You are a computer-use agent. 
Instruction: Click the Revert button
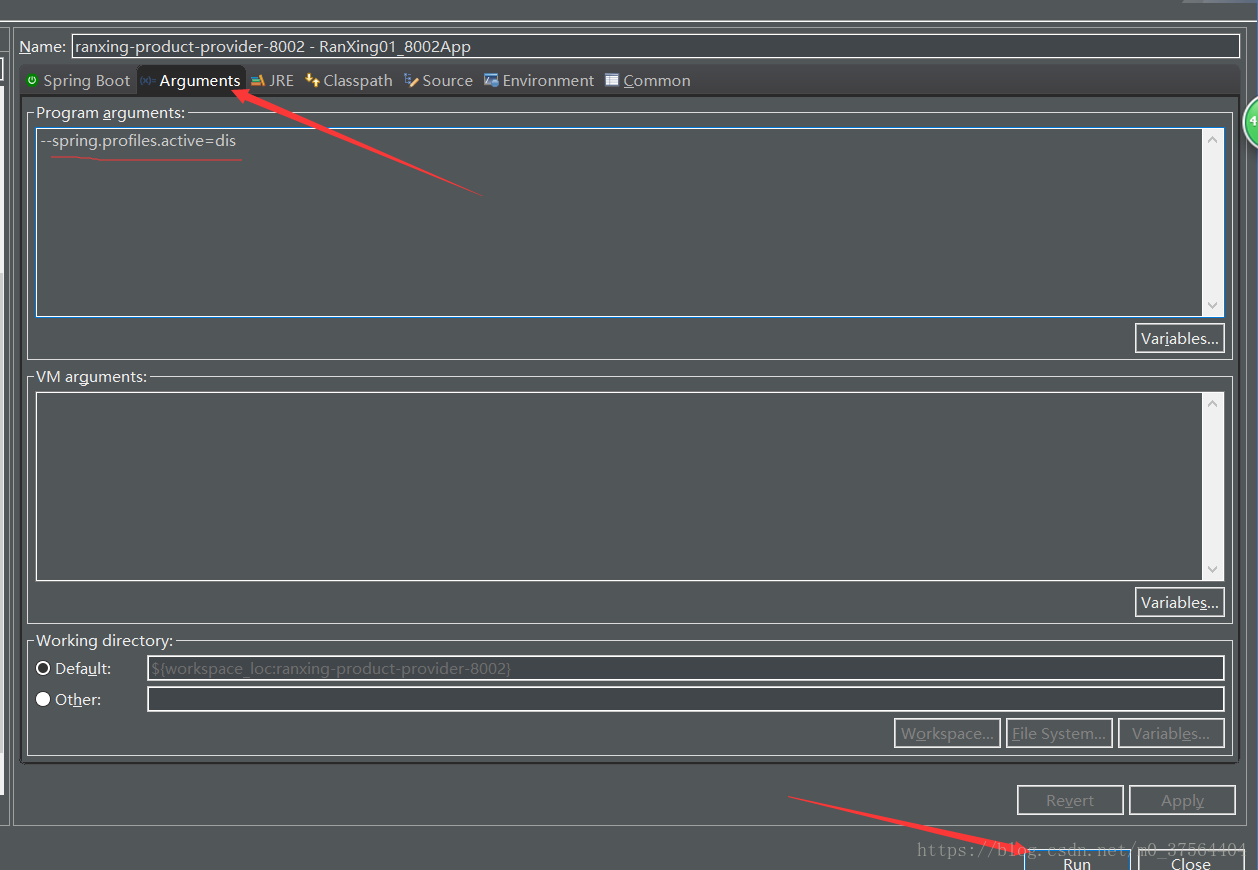1070,800
